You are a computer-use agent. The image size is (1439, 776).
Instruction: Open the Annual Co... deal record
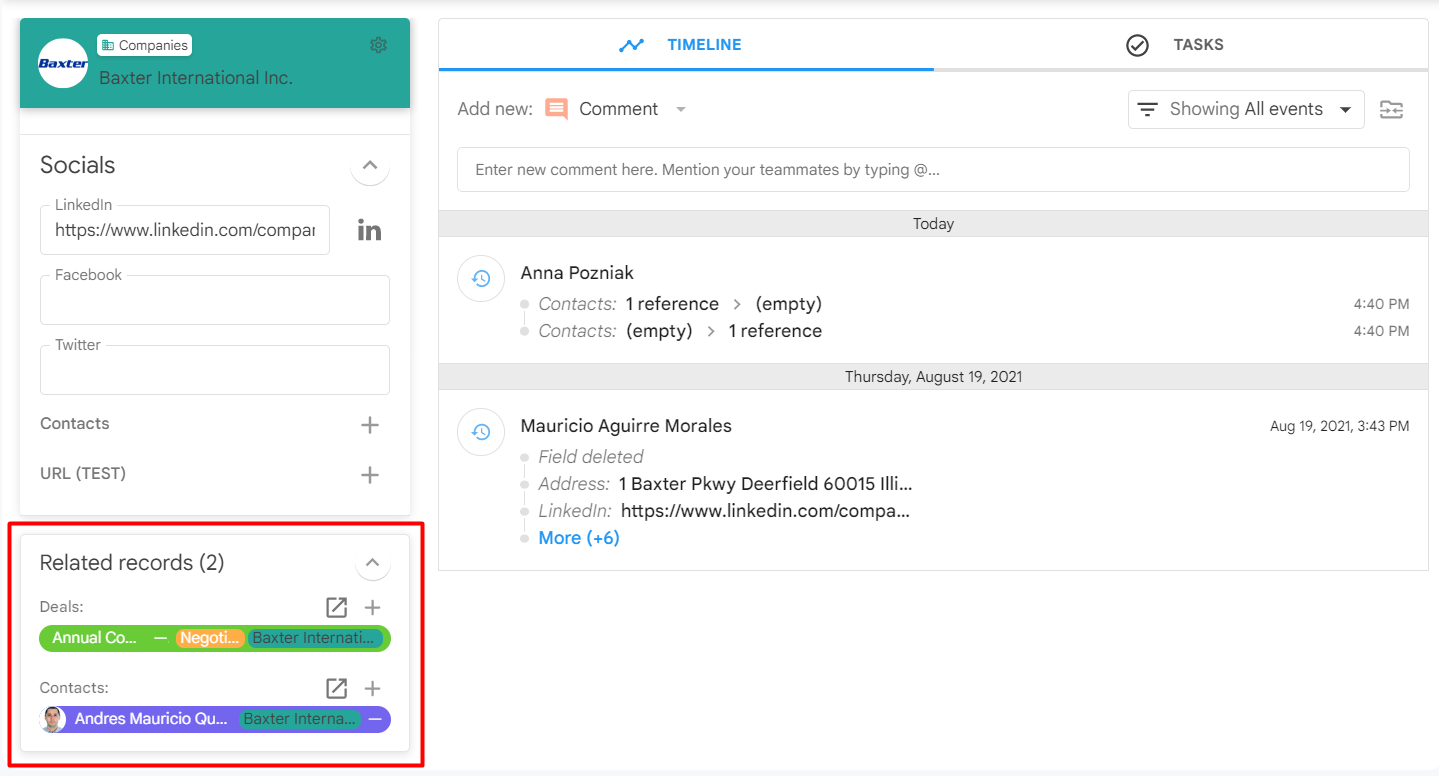(x=95, y=638)
